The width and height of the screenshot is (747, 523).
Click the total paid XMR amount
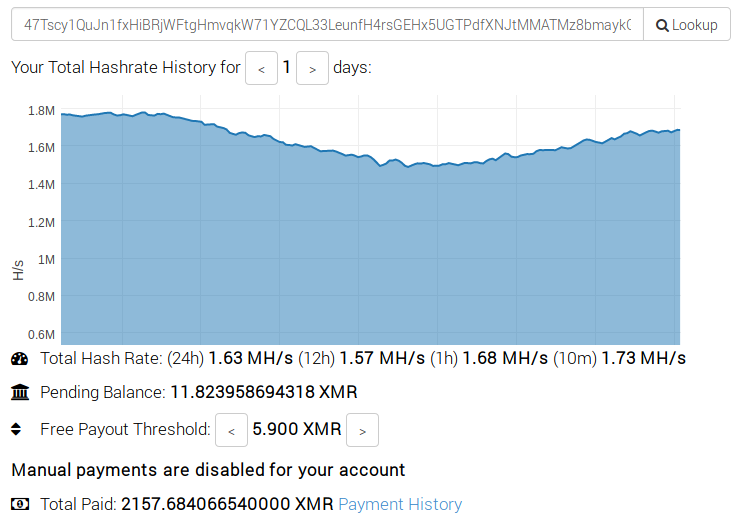tap(227, 504)
